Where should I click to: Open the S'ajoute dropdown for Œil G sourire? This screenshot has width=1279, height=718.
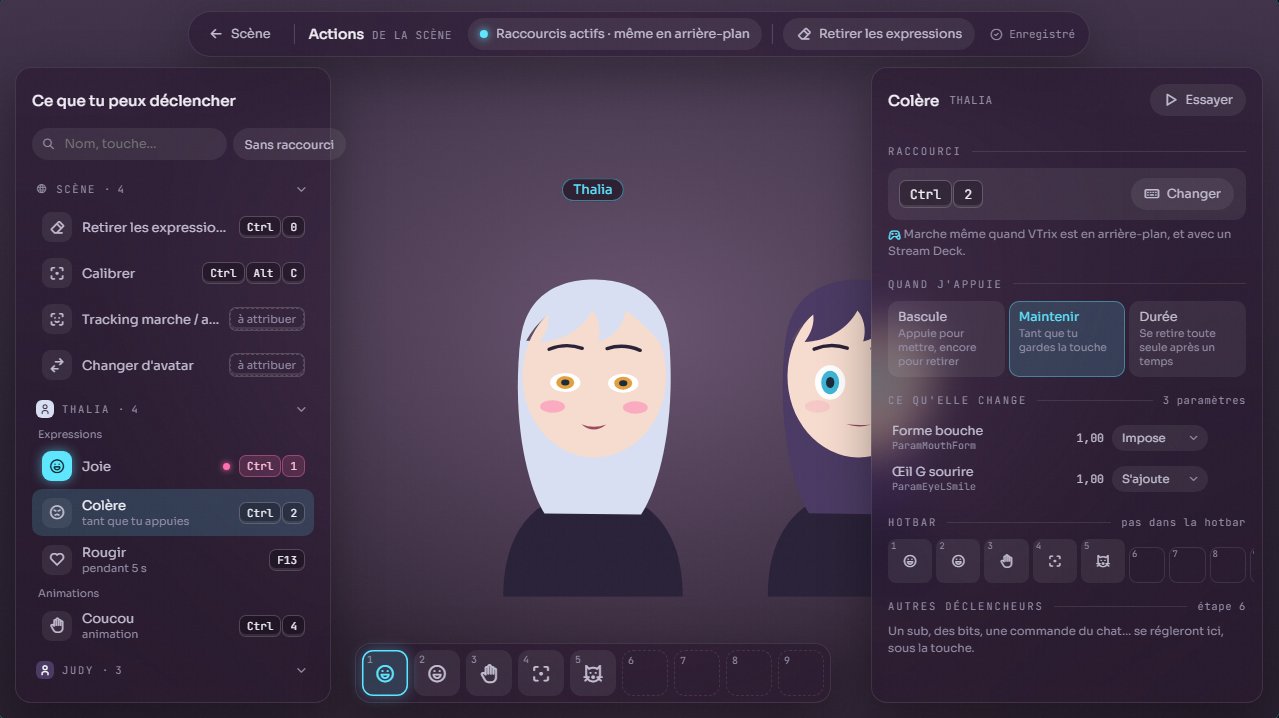(x=1160, y=479)
